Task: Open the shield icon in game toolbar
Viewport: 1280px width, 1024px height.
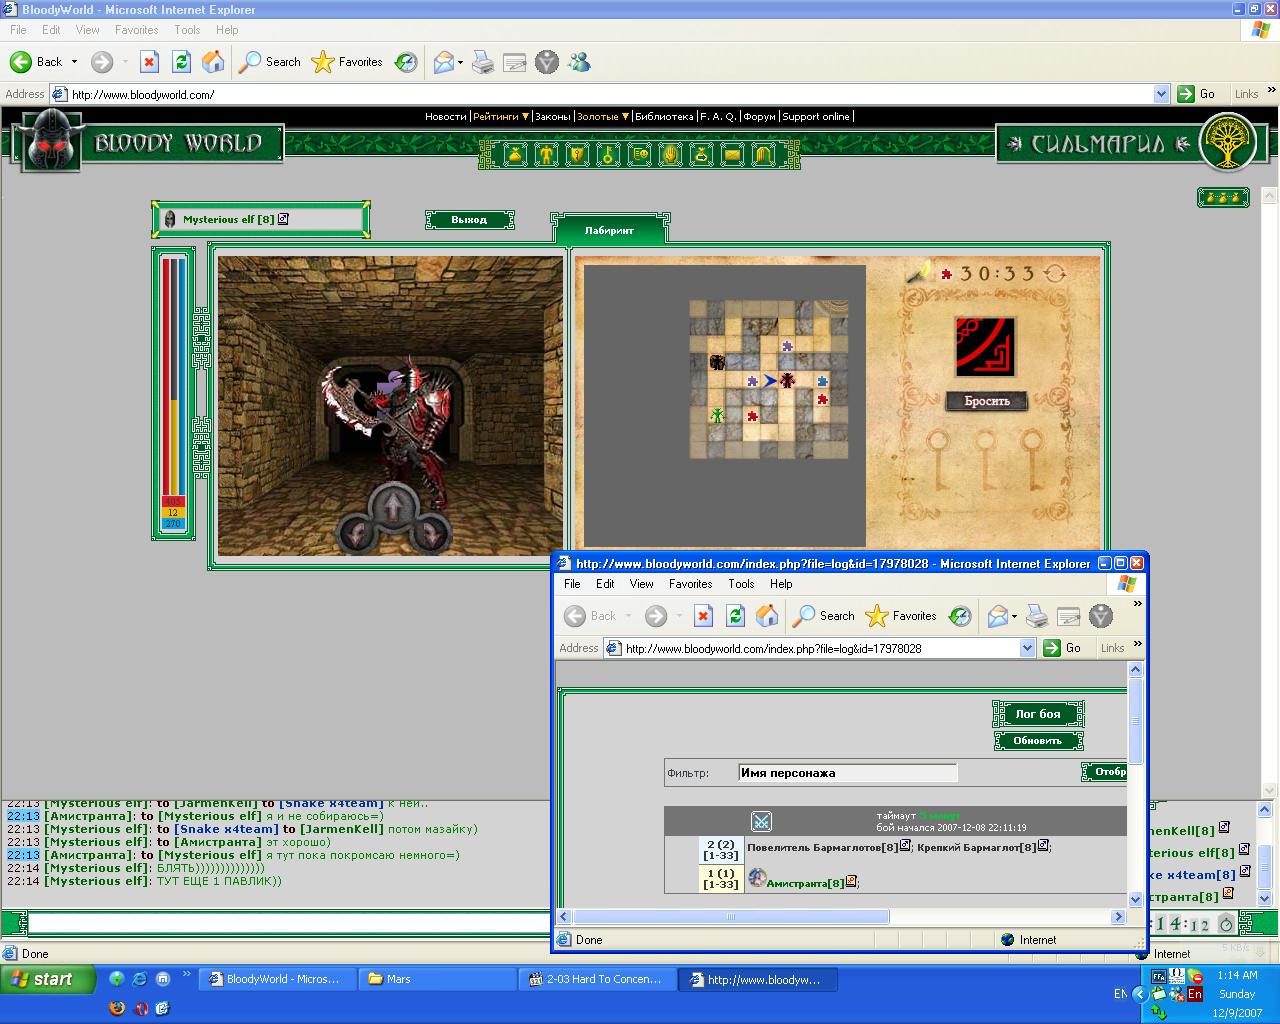Action: [577, 154]
